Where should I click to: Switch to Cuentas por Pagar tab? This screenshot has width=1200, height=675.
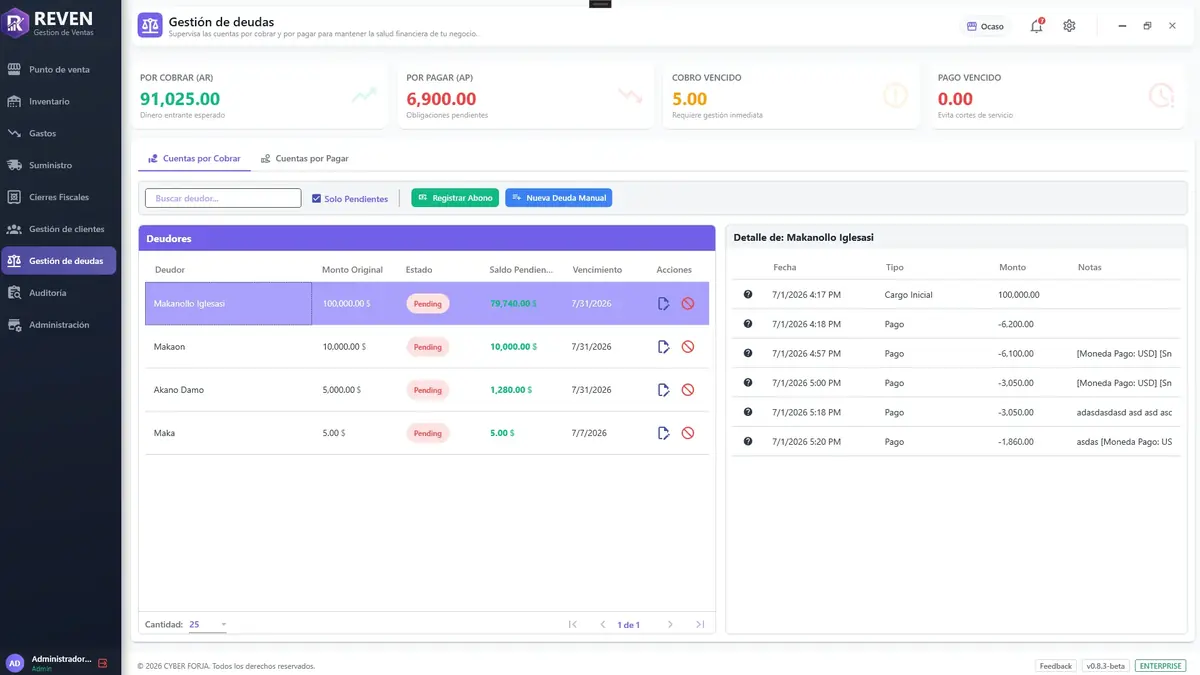(304, 159)
